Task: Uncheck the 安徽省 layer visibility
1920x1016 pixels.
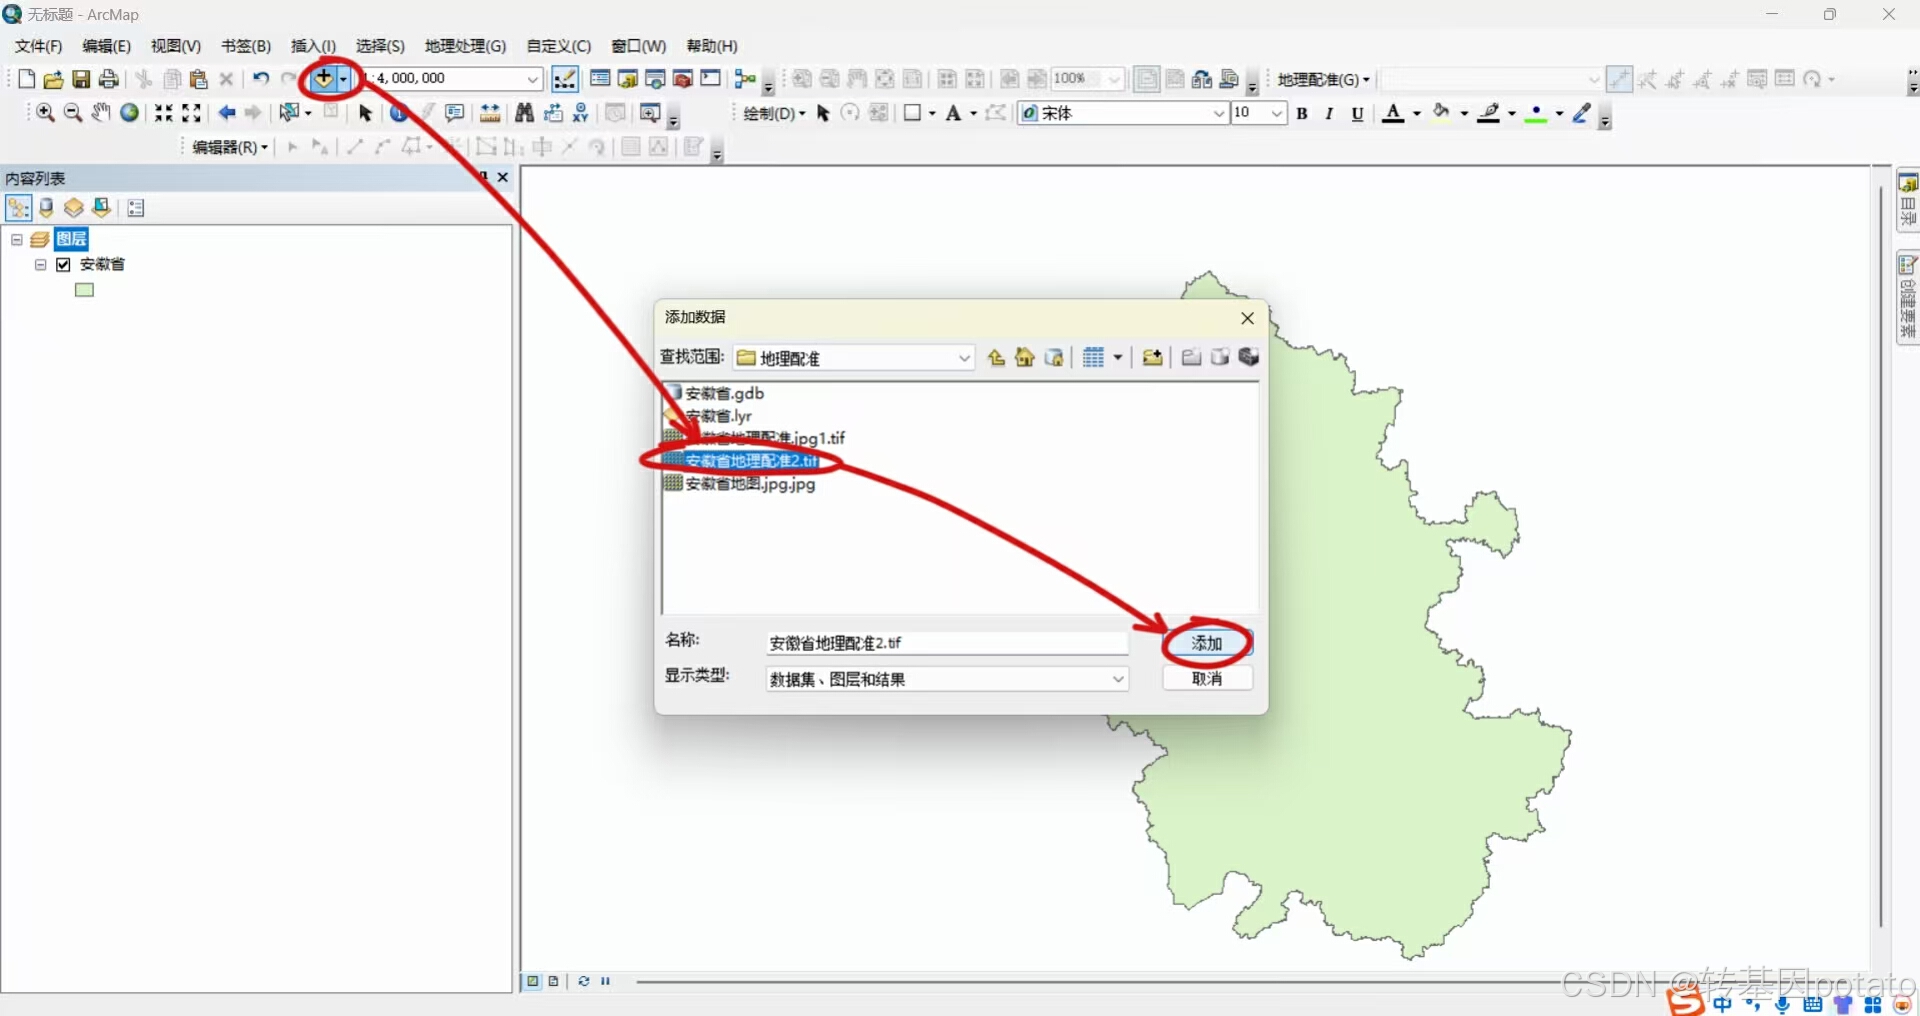Action: (64, 265)
